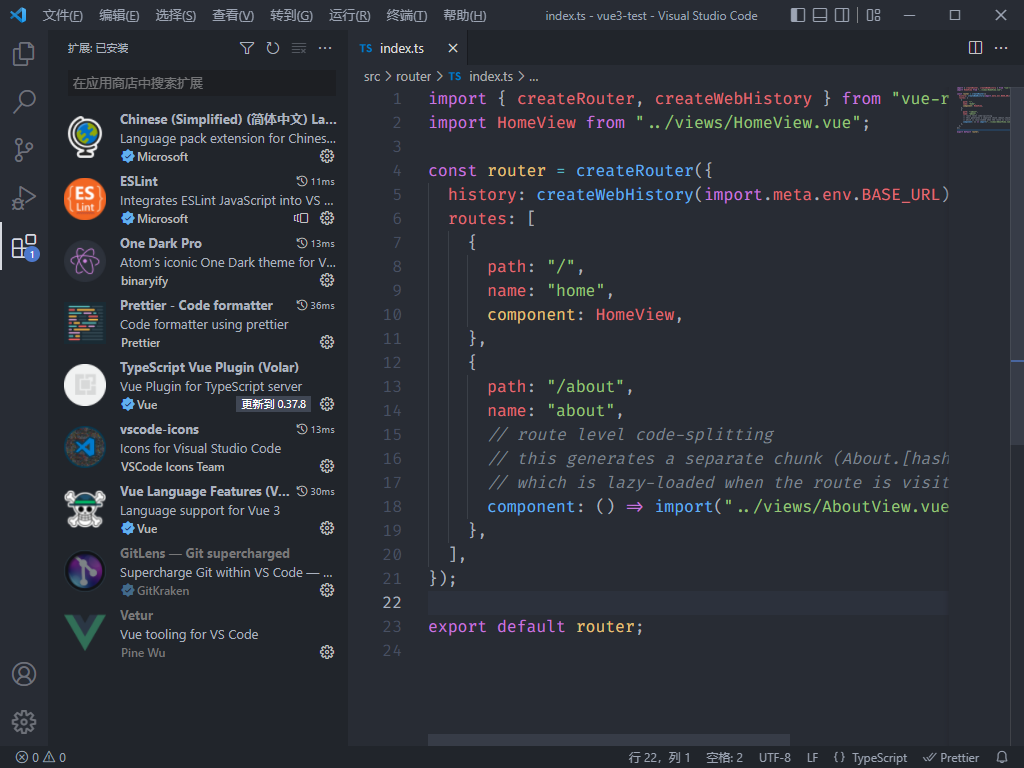This screenshot has width=1024, height=768.
Task: Change indentation via 空格: 2 status item
Action: 724,758
